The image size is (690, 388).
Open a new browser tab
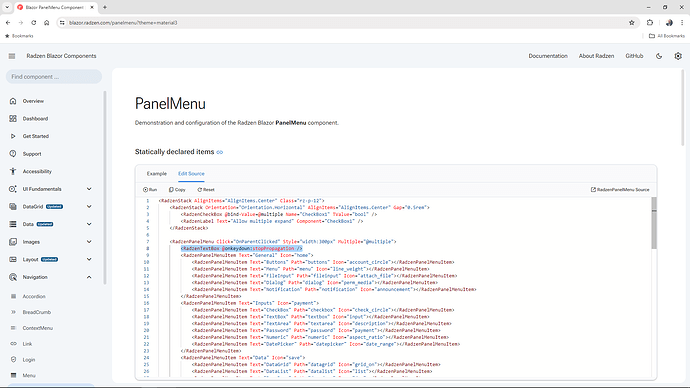105,7
